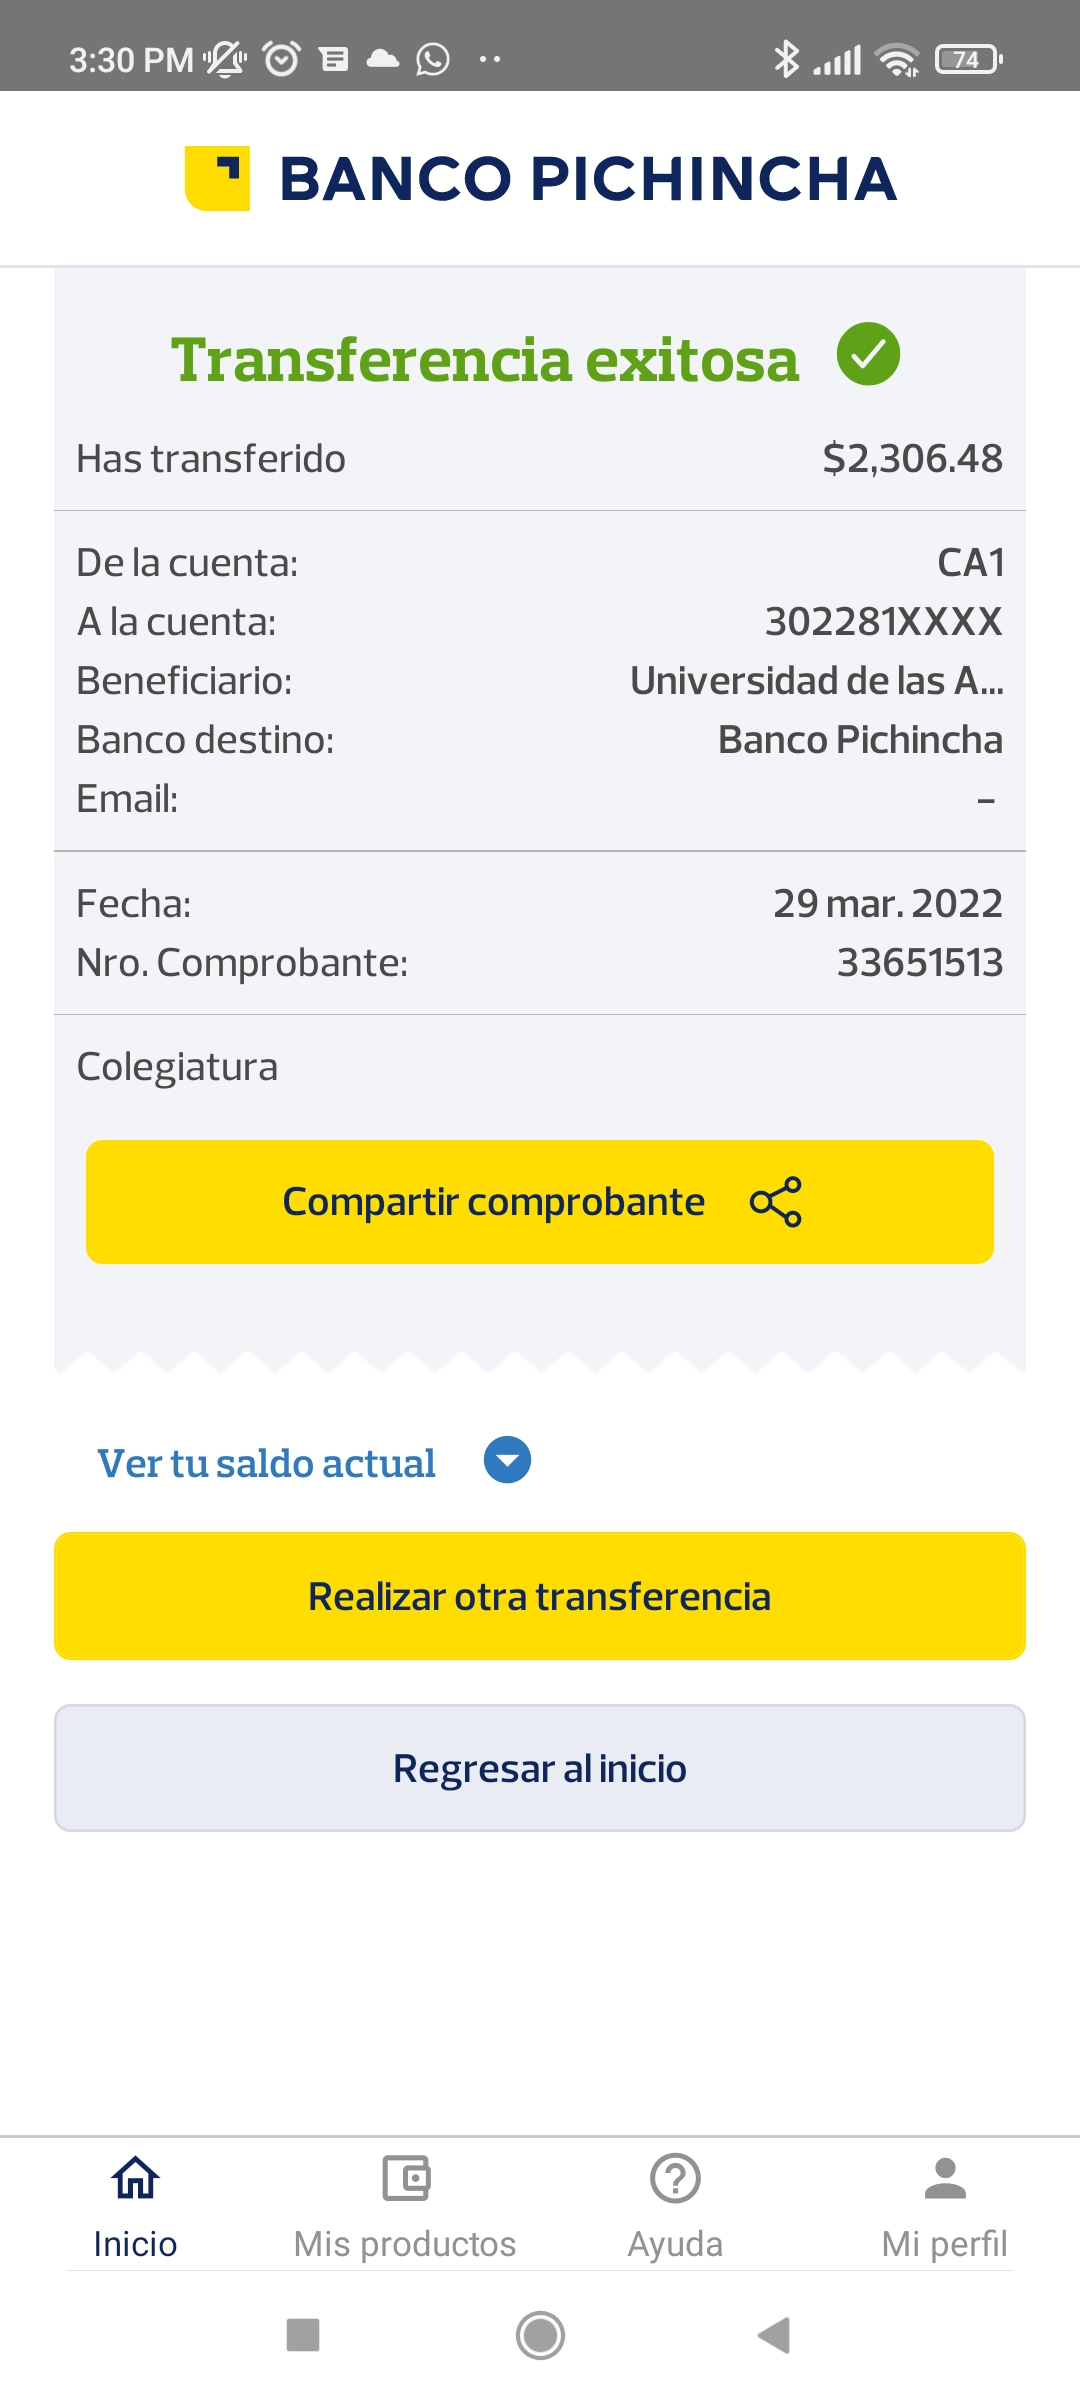Tap the battery indicator in status bar
1080x2400 pixels.
(x=968, y=60)
